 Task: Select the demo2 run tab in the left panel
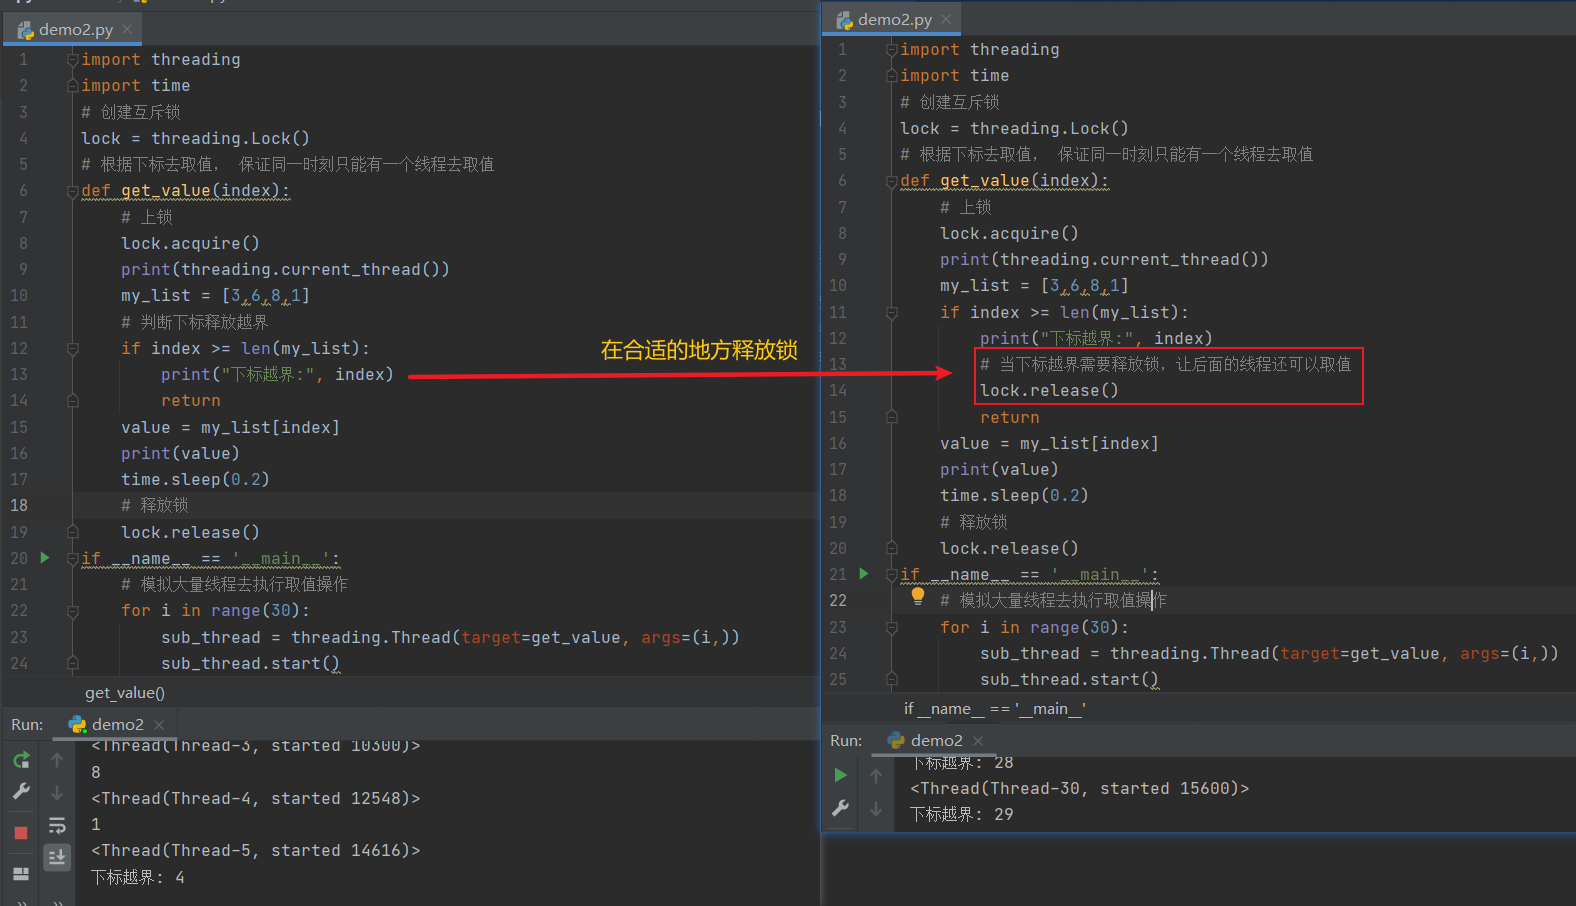pyautogui.click(x=117, y=724)
